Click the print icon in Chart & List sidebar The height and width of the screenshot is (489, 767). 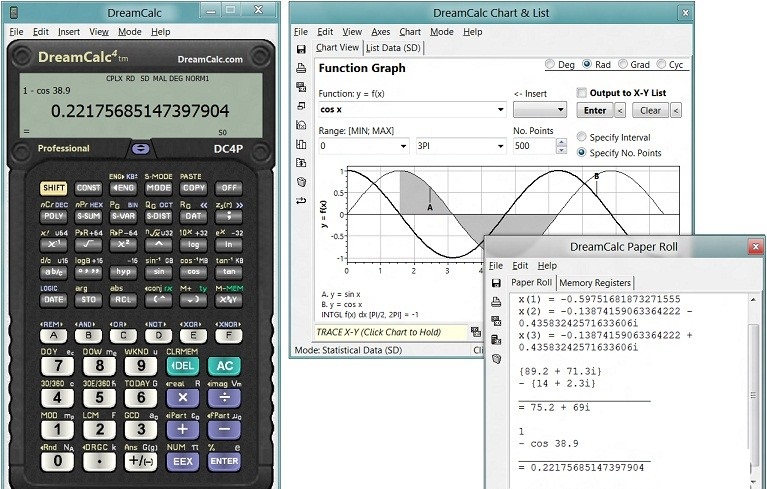point(301,68)
